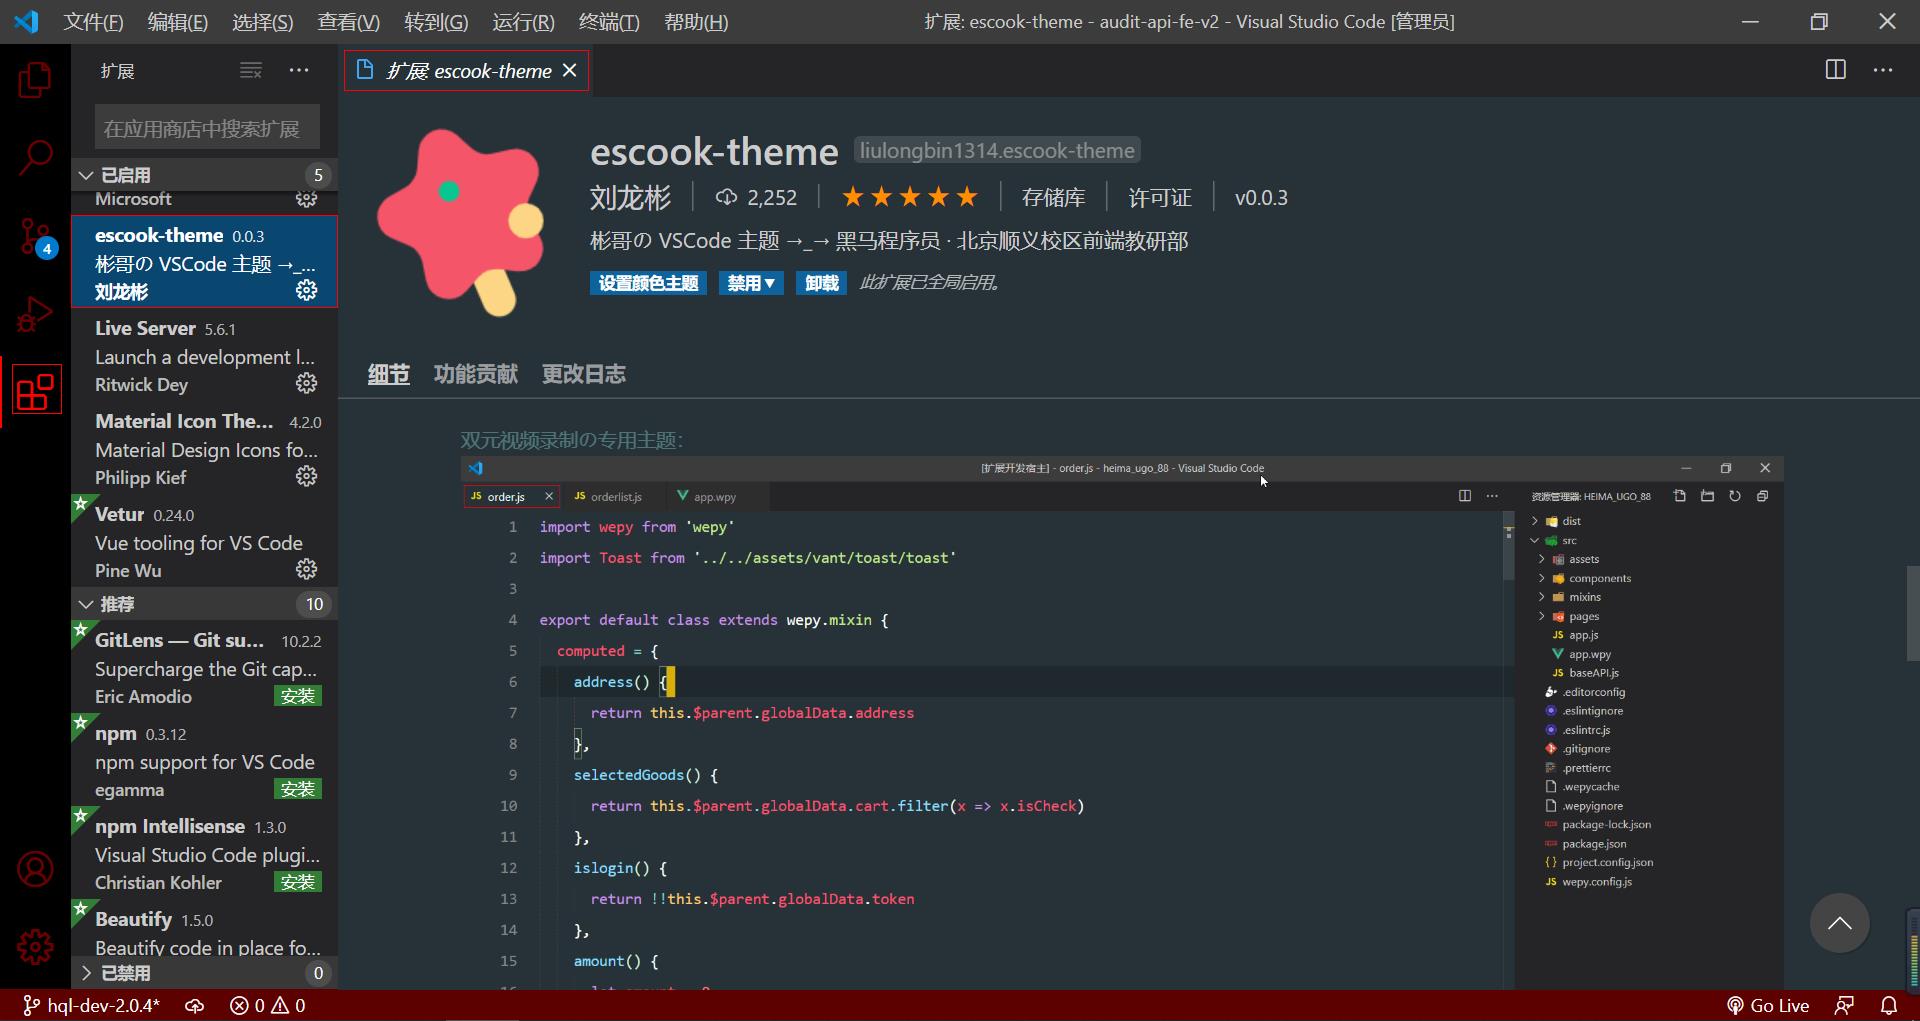Viewport: 1920px width, 1021px height.
Task: Open the 文件(F) menu
Action: pyautogui.click(x=93, y=21)
